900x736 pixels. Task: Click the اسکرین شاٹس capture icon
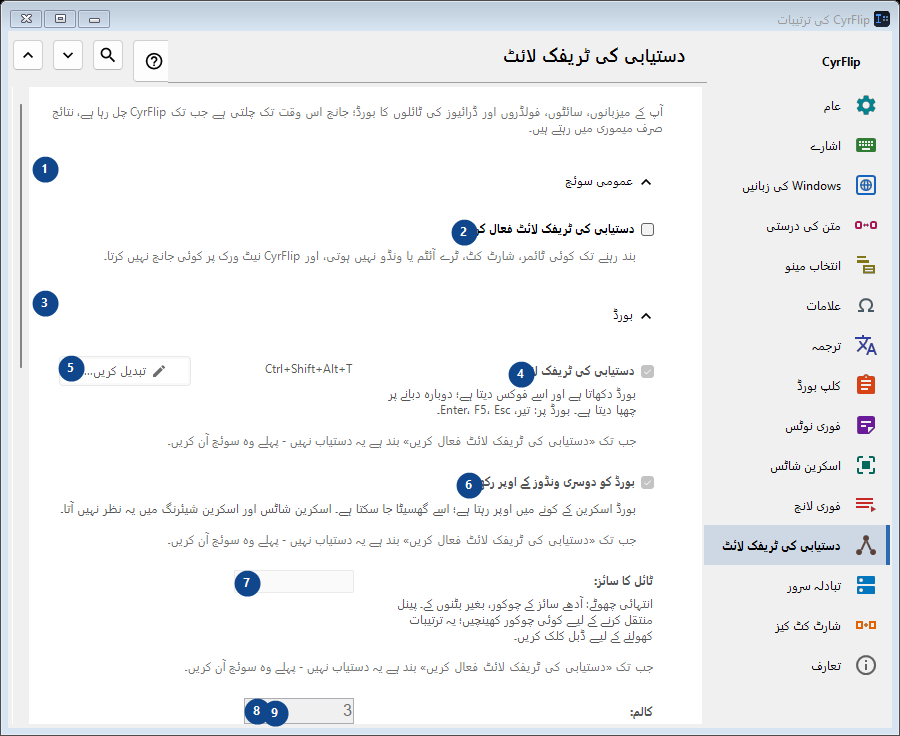pyautogui.click(x=866, y=465)
